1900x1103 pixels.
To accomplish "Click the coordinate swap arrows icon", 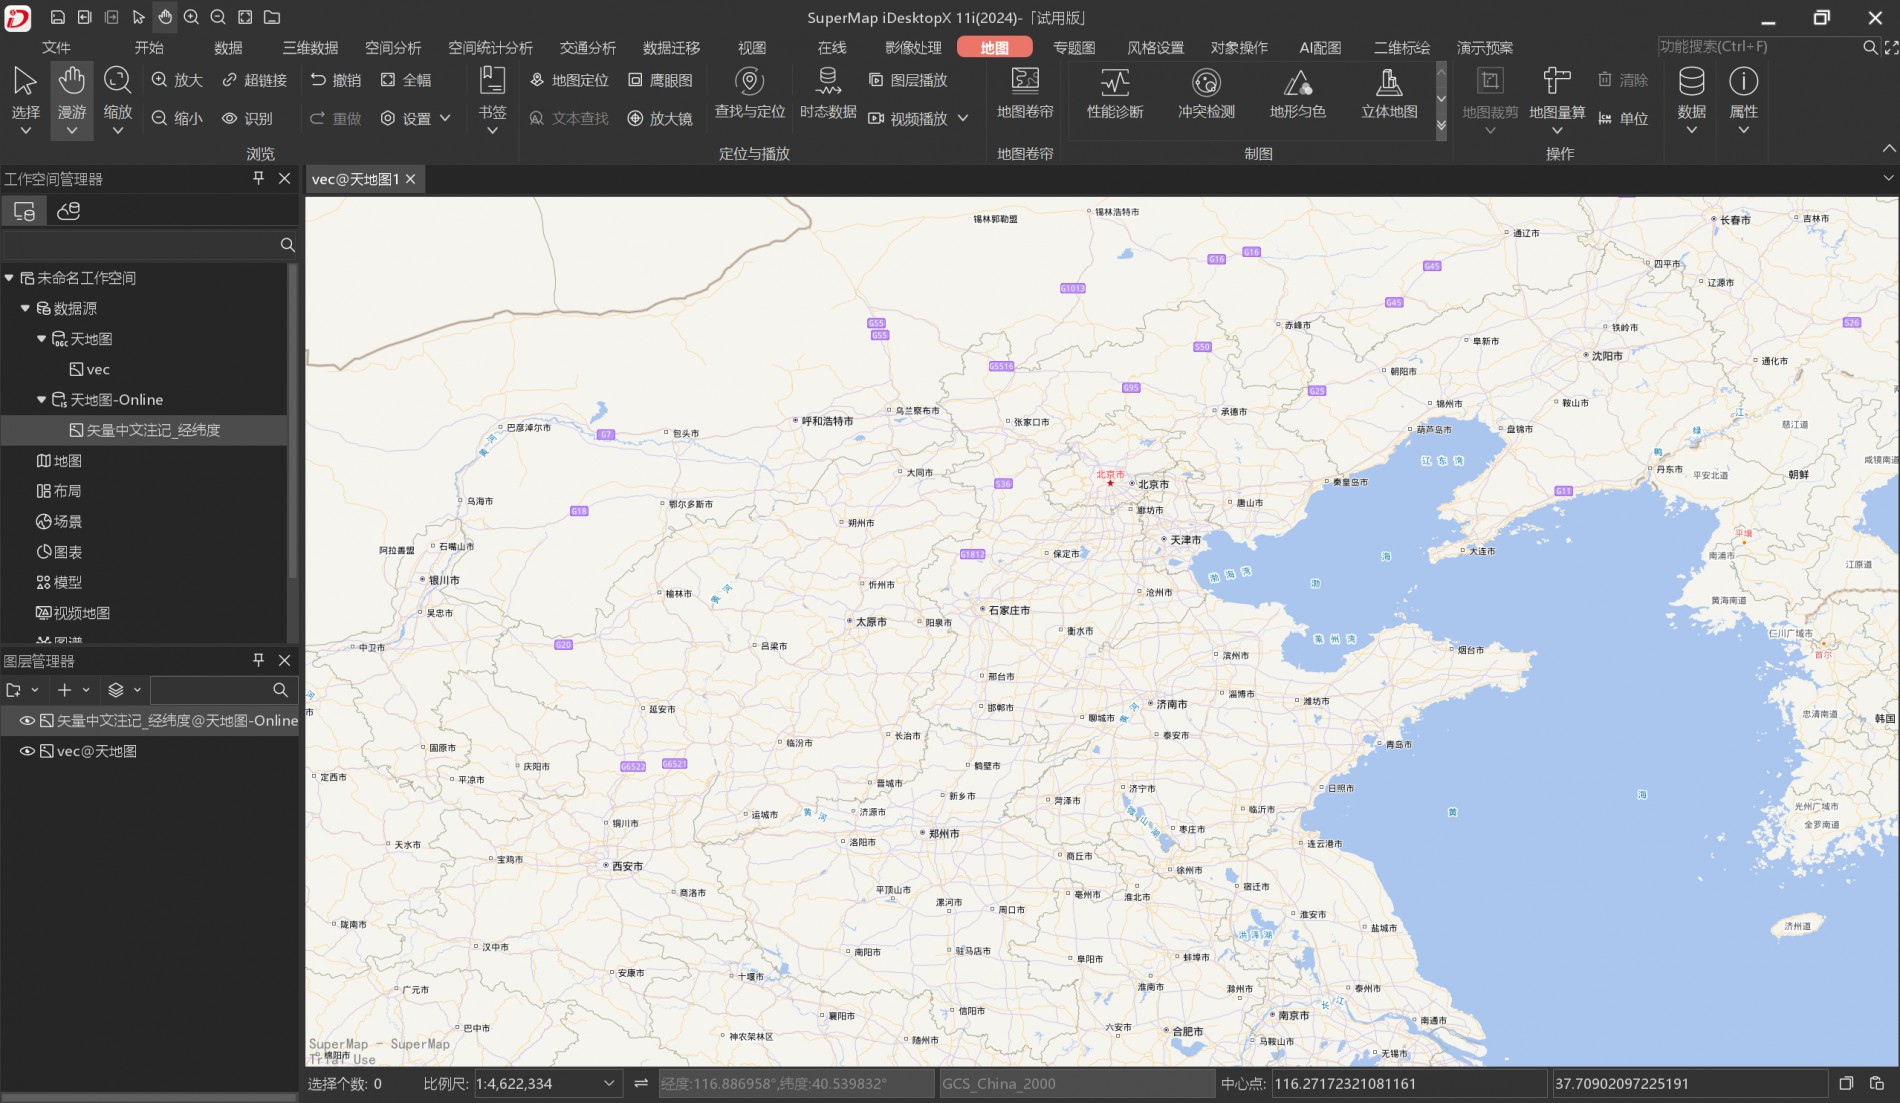I will point(641,1083).
